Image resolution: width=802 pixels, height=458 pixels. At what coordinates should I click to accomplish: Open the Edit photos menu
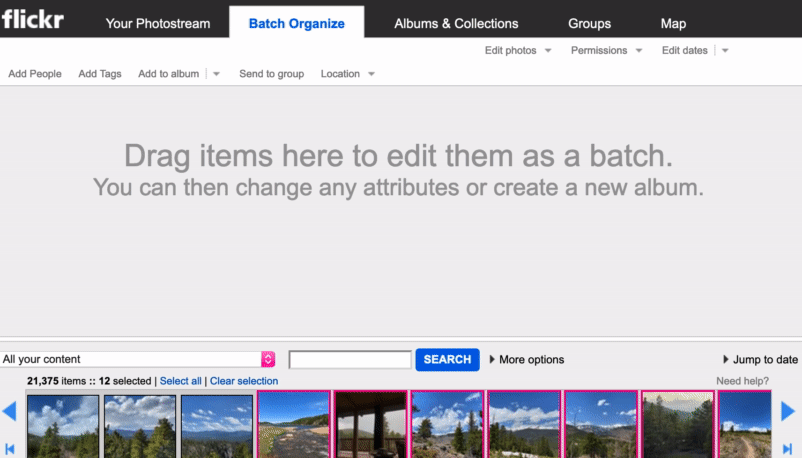coord(510,50)
